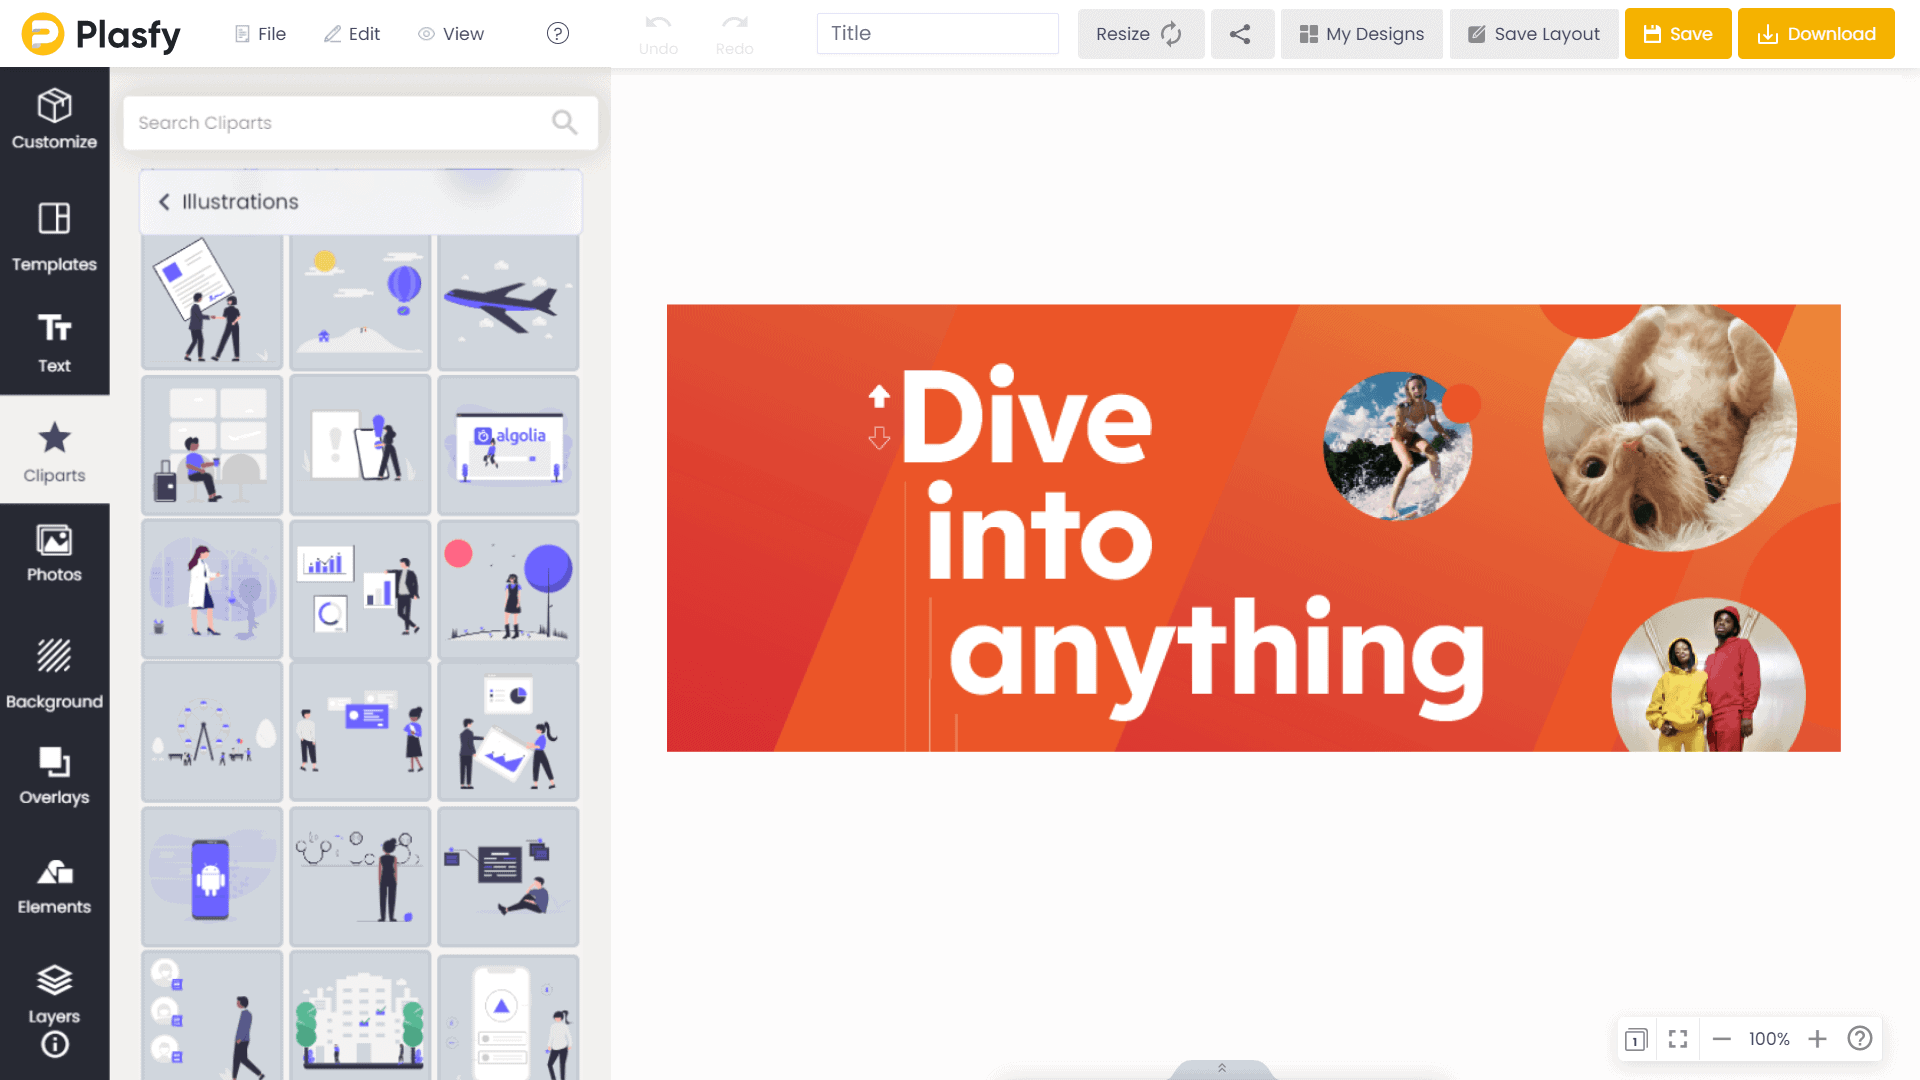Zoom in with the plus button
1920x1080 pixels.
click(1817, 1039)
